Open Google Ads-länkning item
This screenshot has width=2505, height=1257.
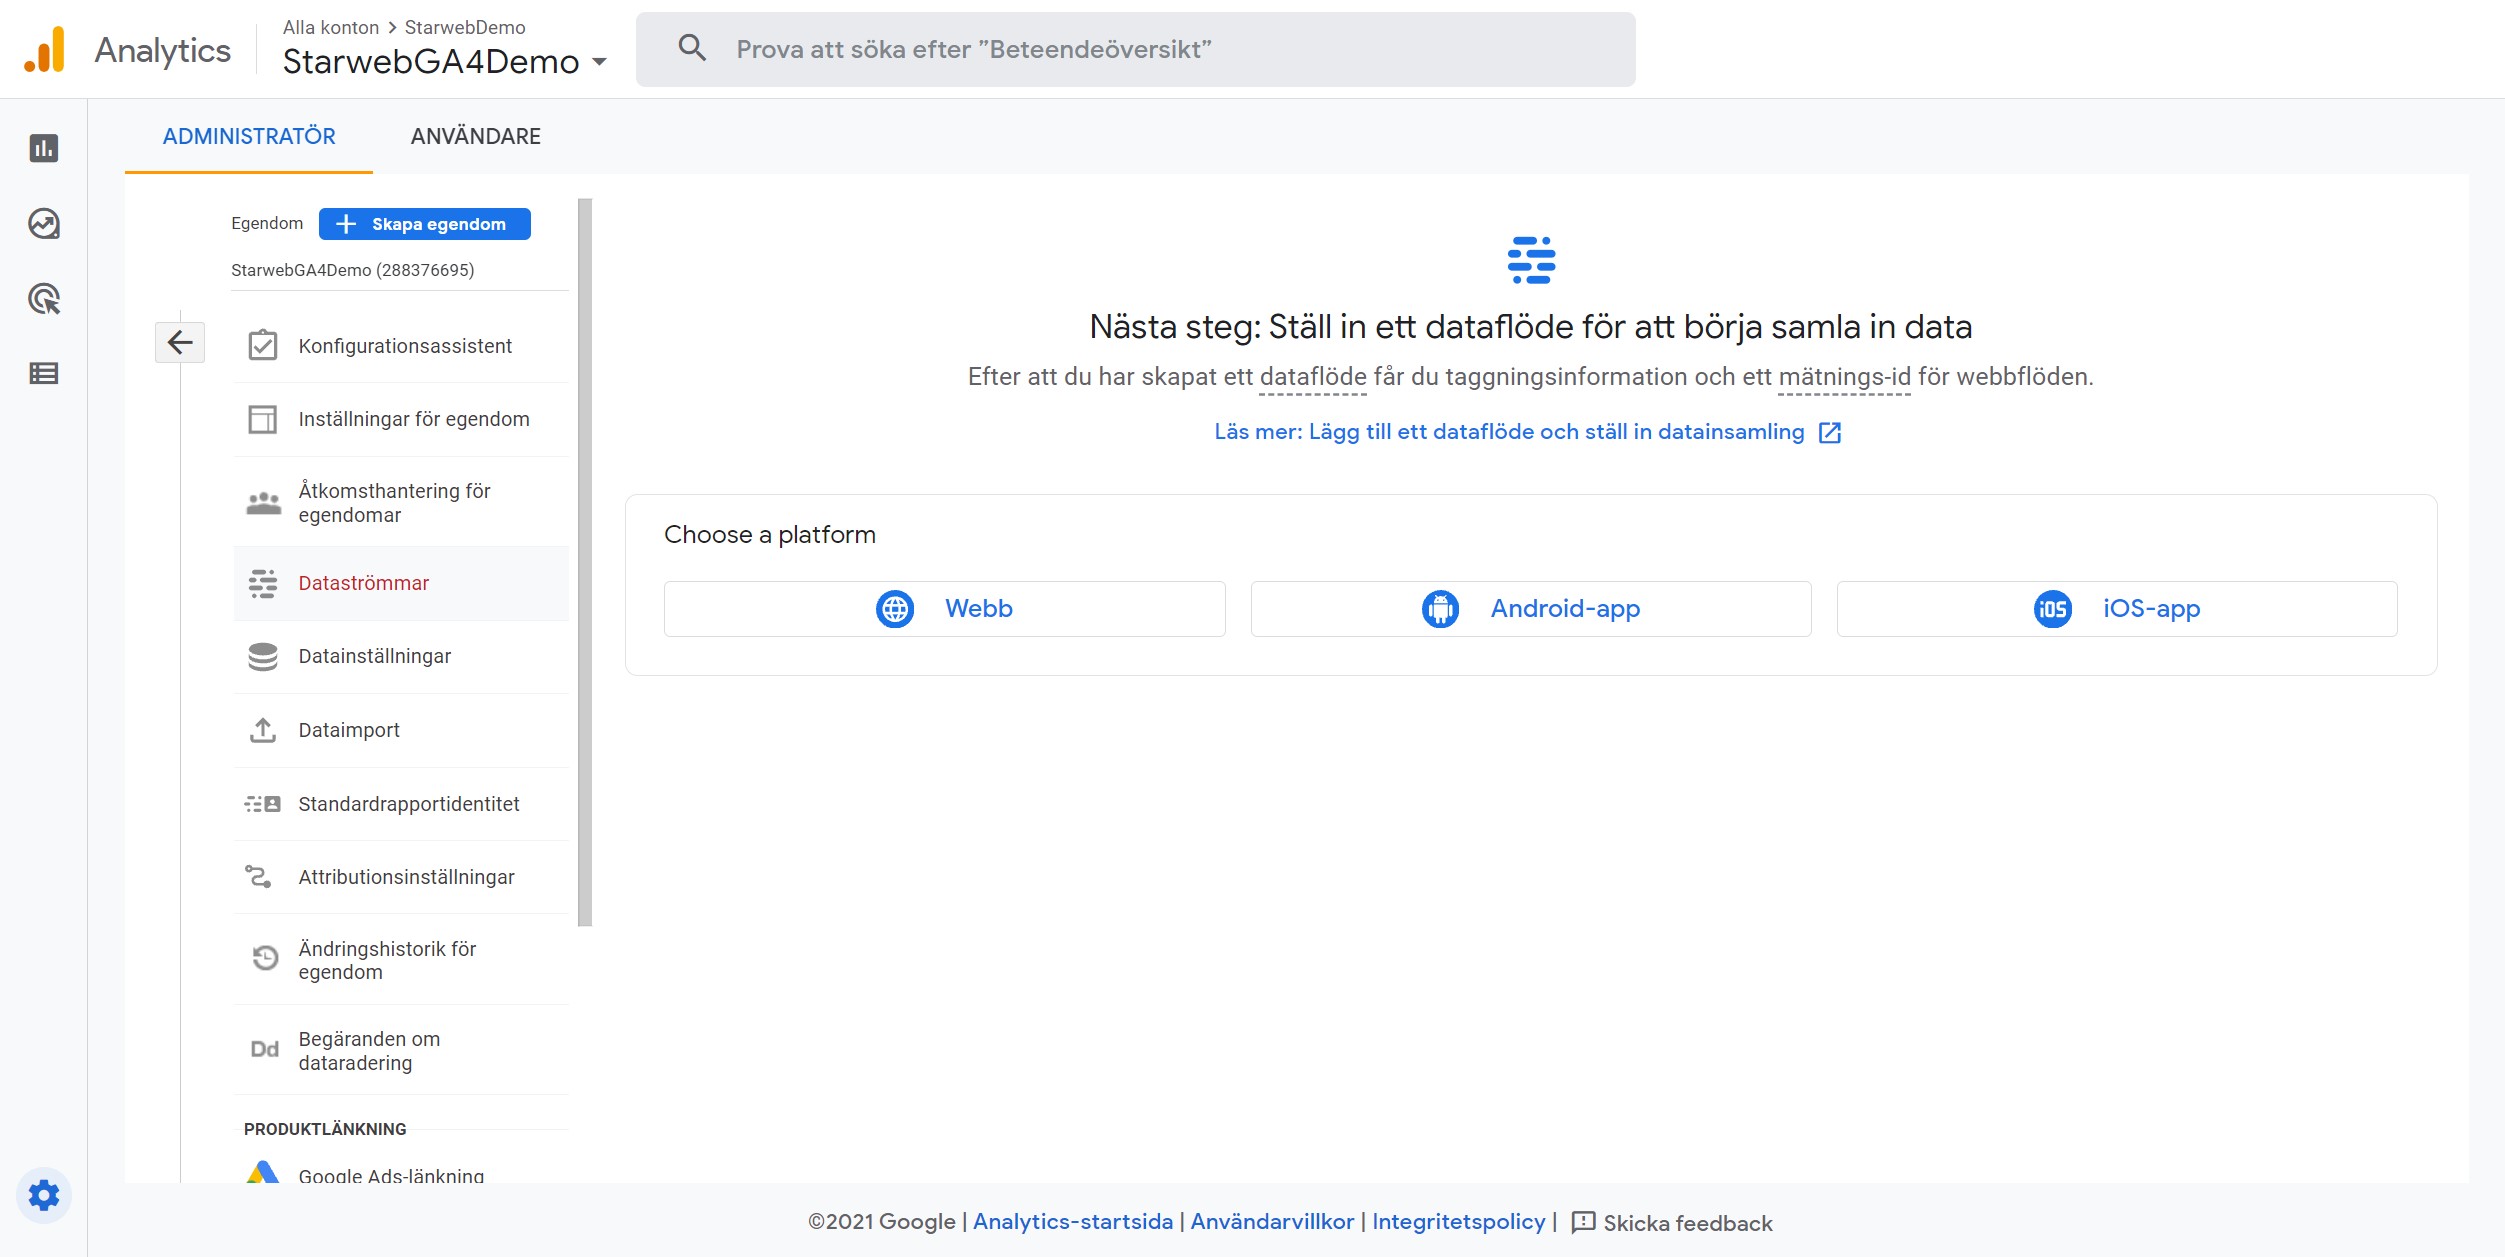click(401, 1174)
